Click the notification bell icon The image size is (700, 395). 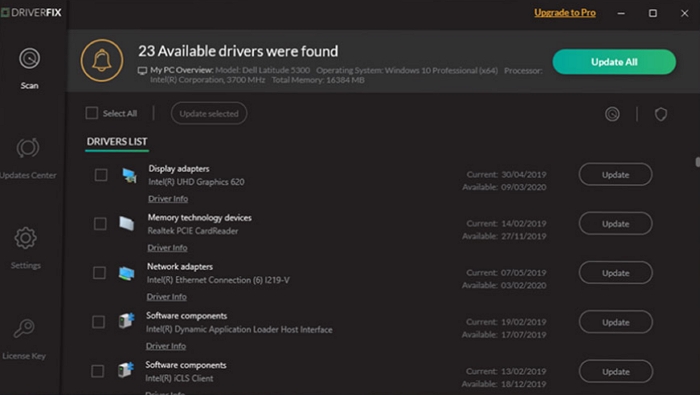(x=102, y=61)
